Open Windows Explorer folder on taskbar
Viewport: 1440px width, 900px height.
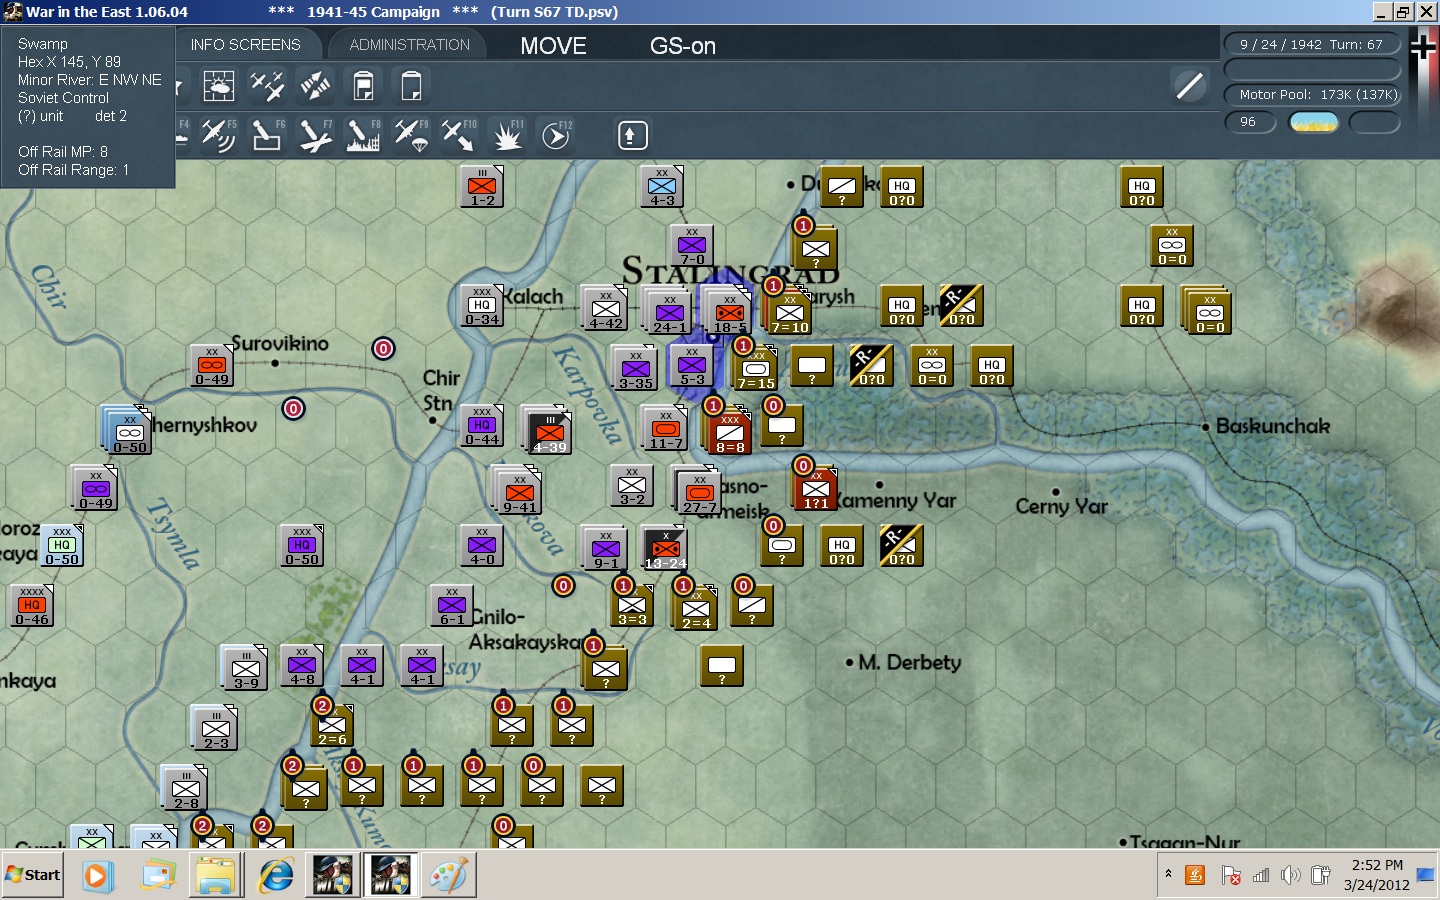click(215, 876)
